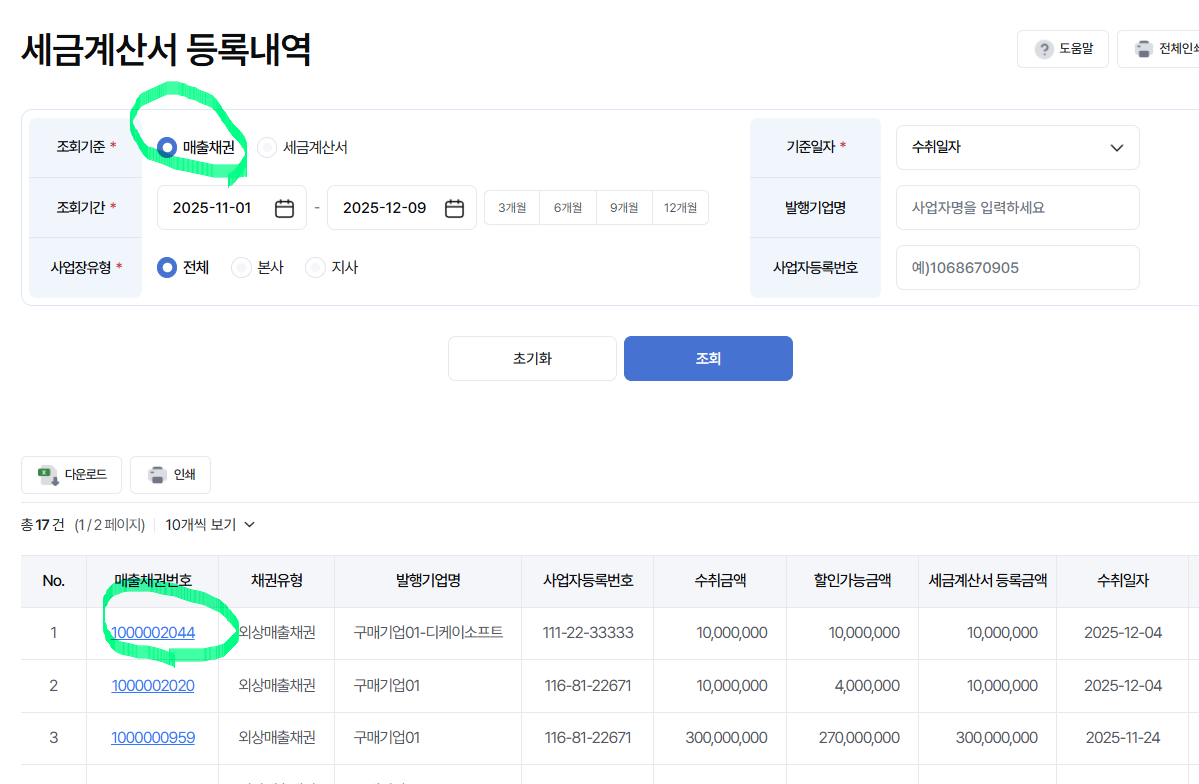
Task: Open the start date calendar picker icon
Action: click(x=284, y=208)
